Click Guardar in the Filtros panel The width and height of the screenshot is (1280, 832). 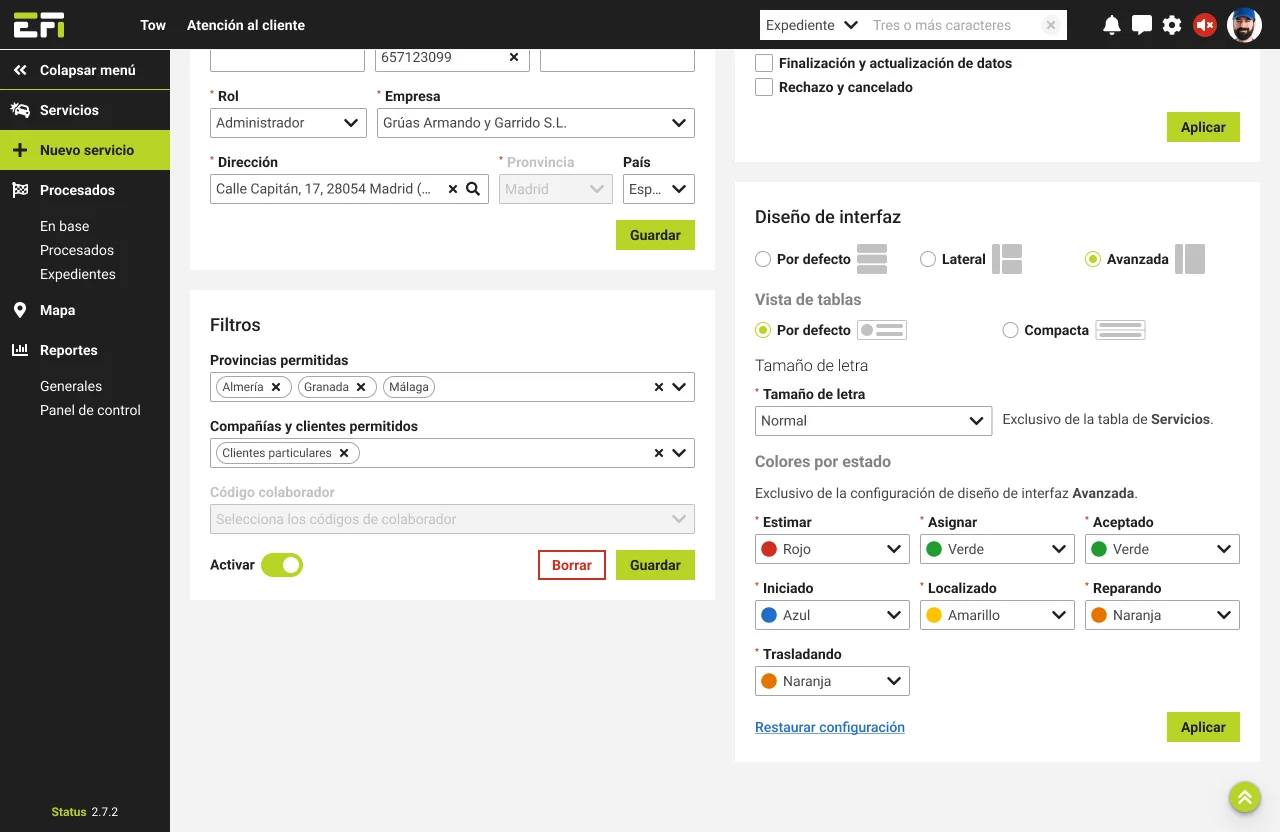[655, 565]
